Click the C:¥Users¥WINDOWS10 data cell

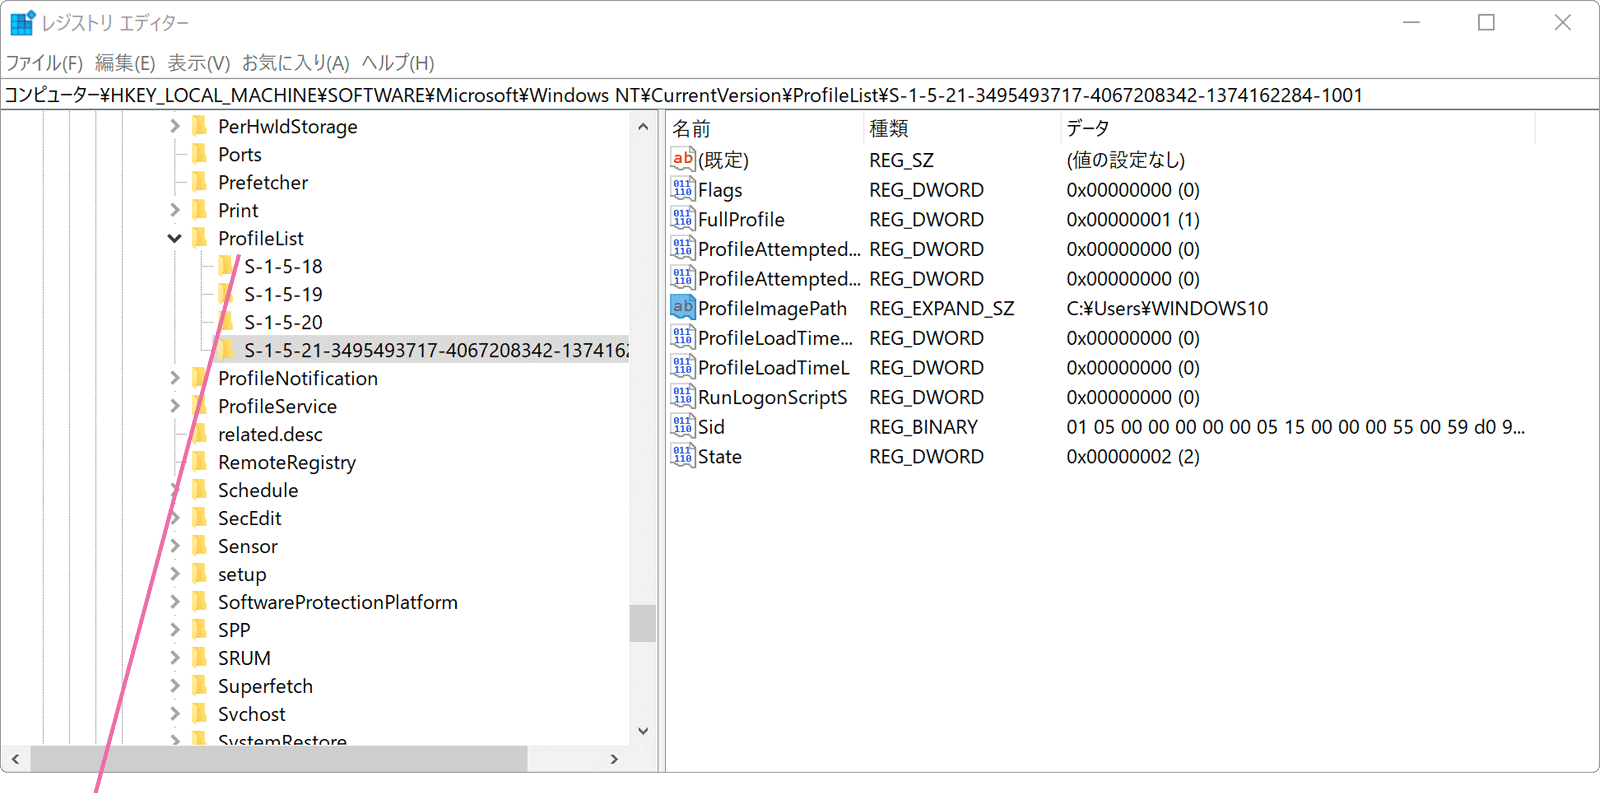click(1167, 308)
